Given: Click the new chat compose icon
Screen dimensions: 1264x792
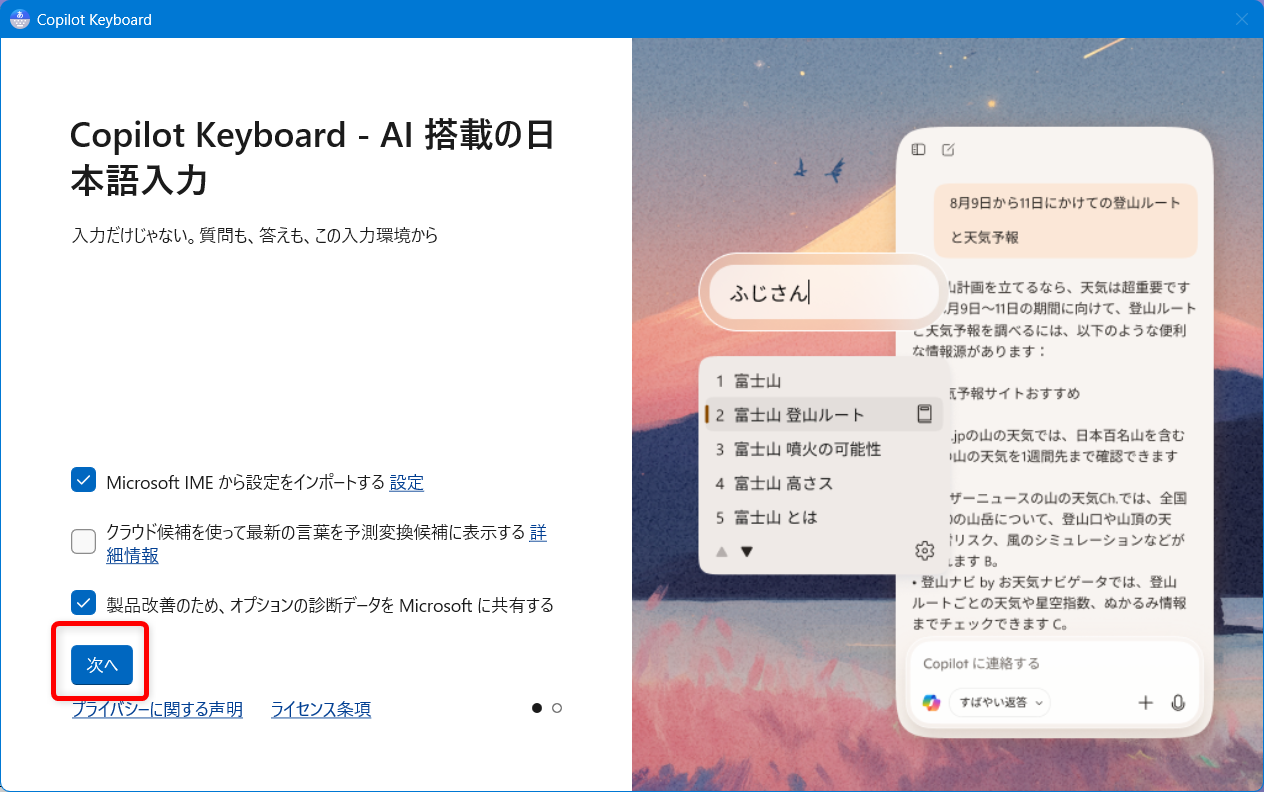Looking at the screenshot, I should (x=948, y=150).
